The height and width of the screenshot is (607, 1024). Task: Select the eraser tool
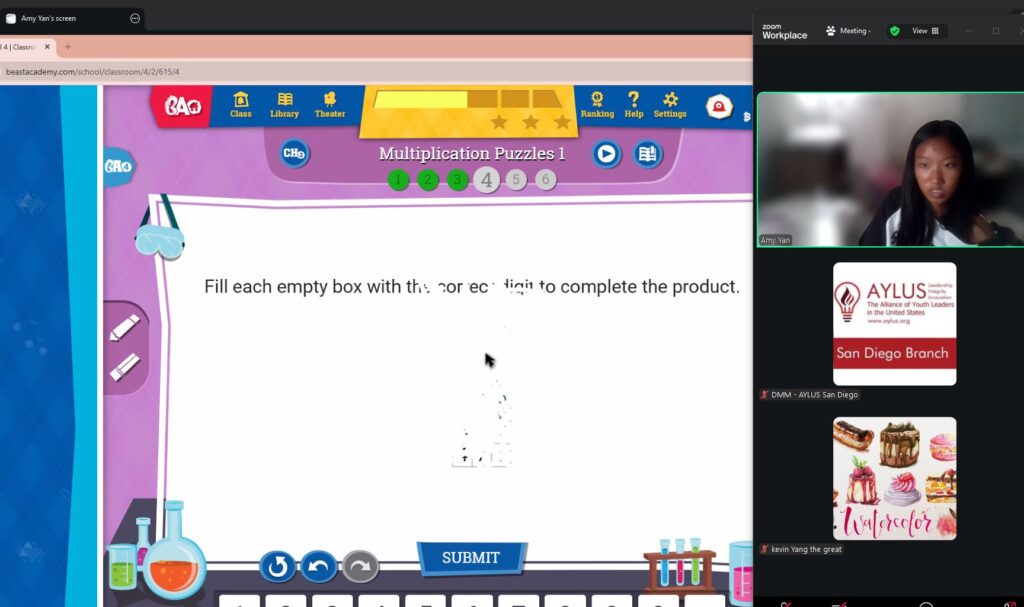[124, 367]
